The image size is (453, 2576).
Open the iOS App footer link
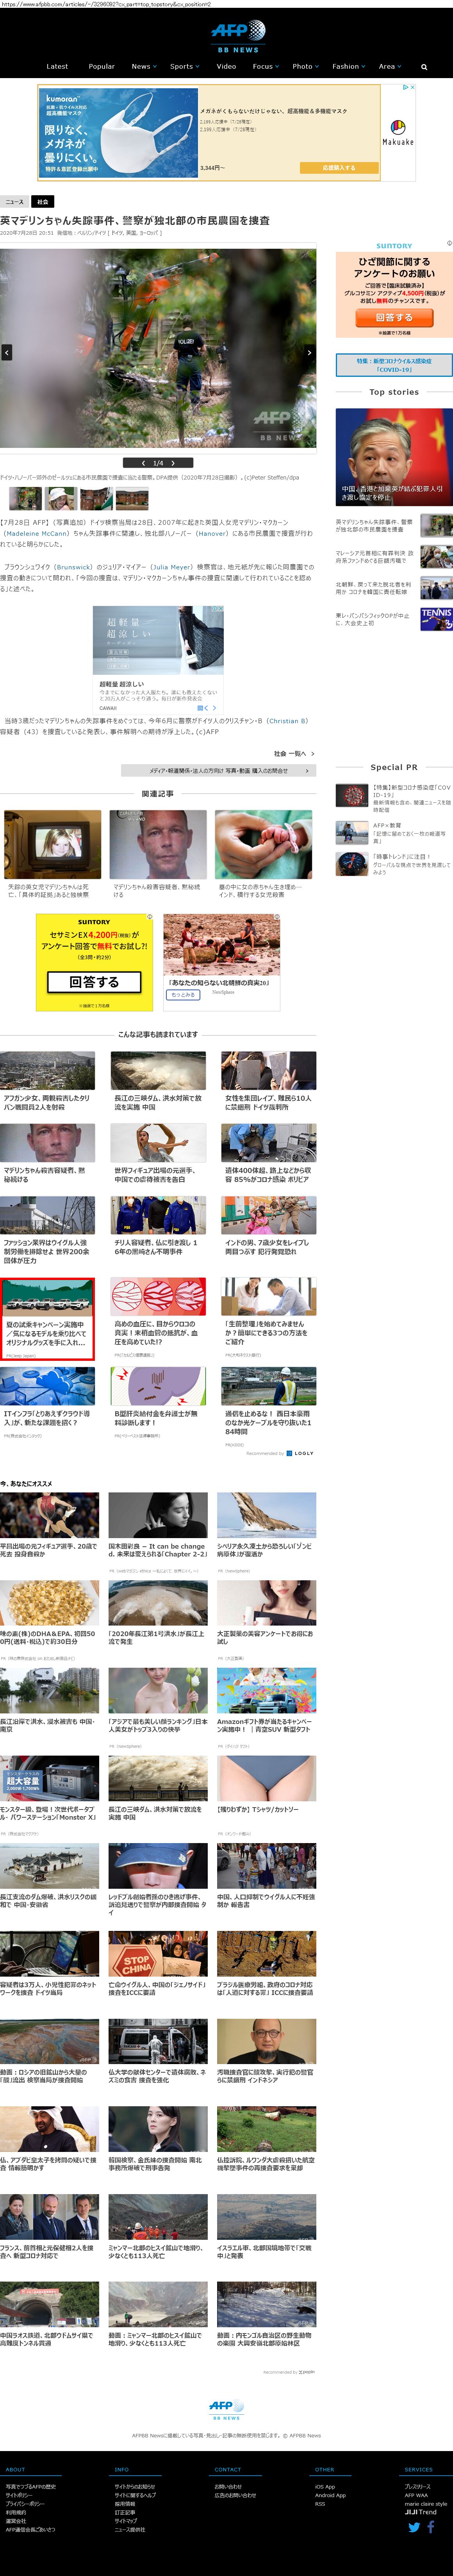(x=325, y=2486)
